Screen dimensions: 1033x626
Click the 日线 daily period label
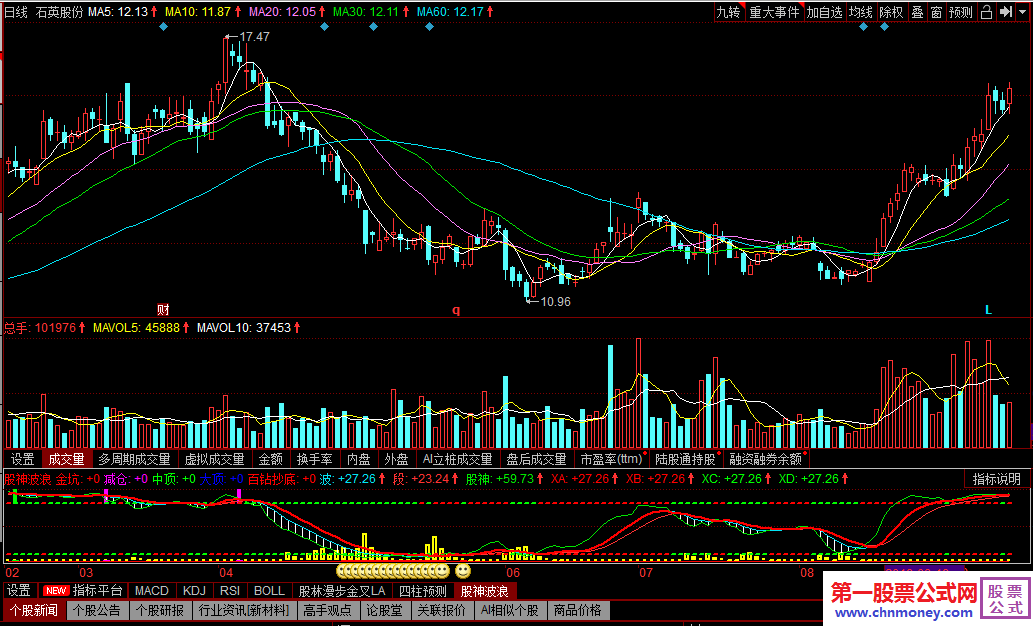(16, 12)
